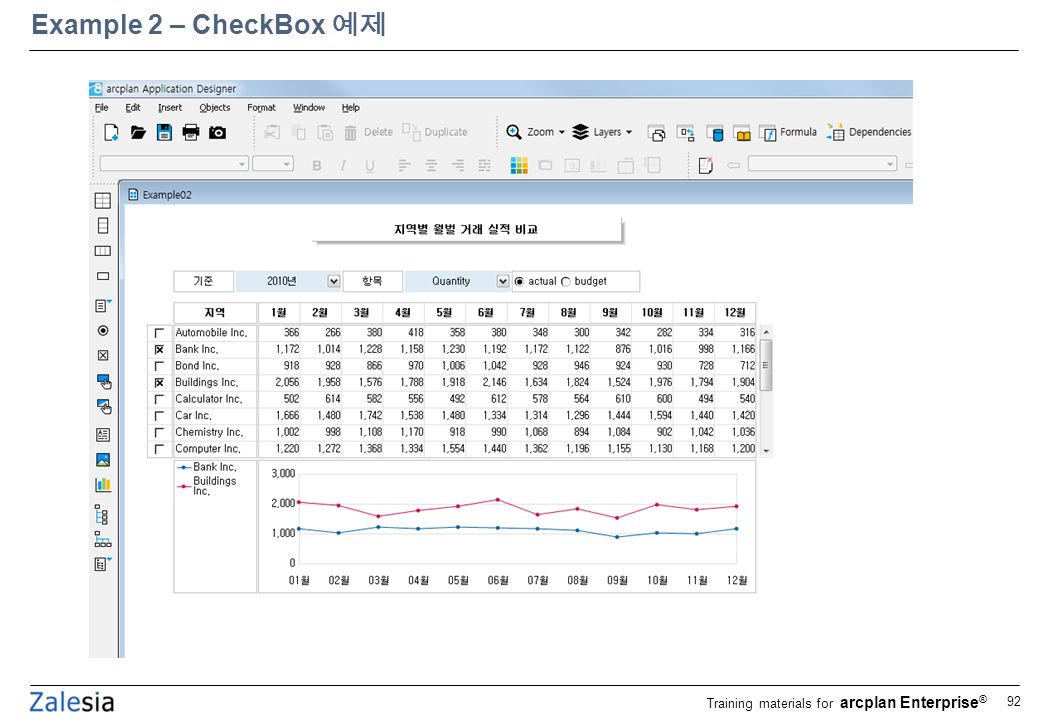This screenshot has height=720, width=1040.
Task: Click the scroll-up arrow of the table
Action: tap(766, 332)
